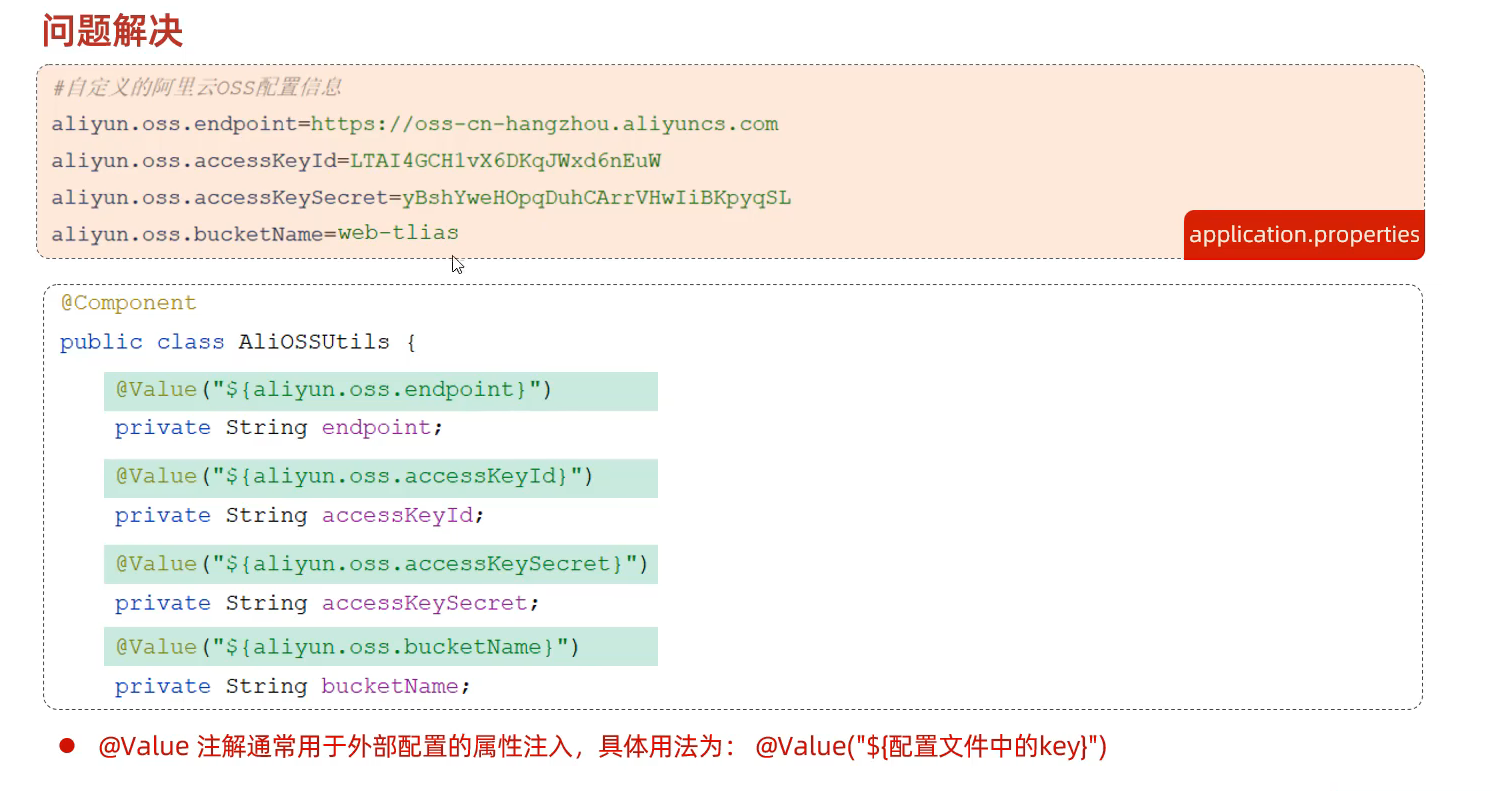Click the AliOSSUtils class name
This screenshot has height=791, width=1492.
coord(314,342)
